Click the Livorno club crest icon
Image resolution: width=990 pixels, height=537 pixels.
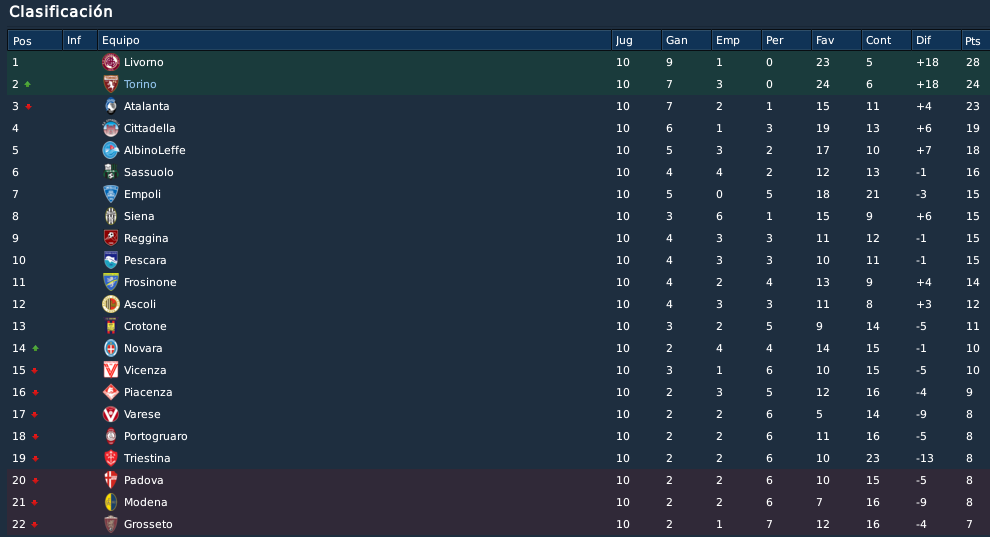pyautogui.click(x=110, y=62)
